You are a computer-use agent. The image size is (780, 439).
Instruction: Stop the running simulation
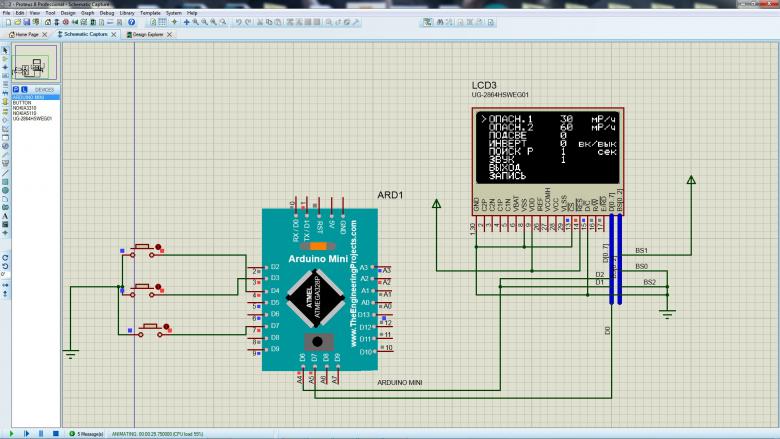click(x=55, y=433)
